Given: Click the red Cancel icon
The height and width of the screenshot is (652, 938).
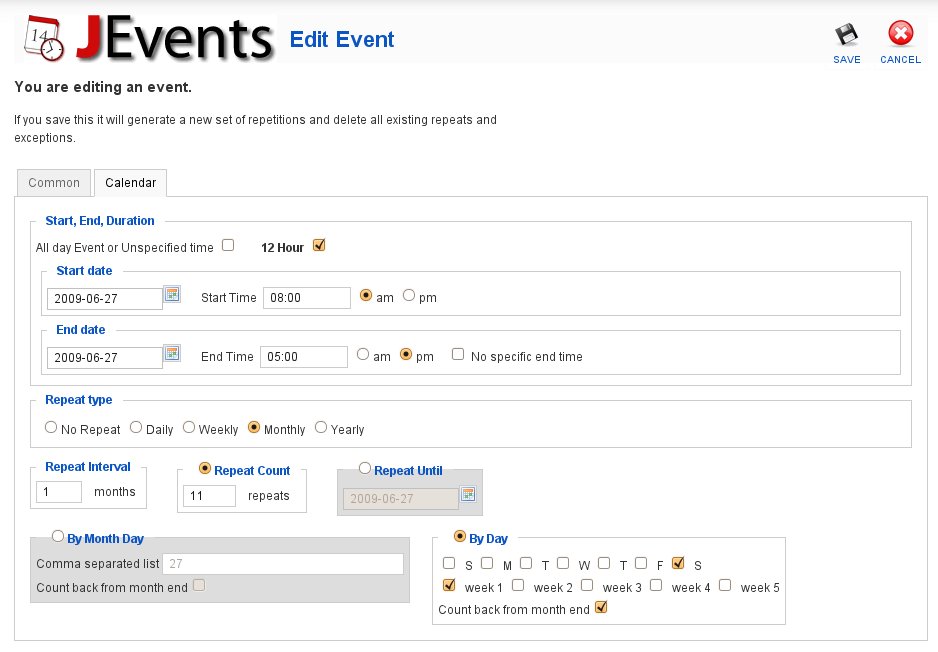Looking at the screenshot, I should pos(900,33).
